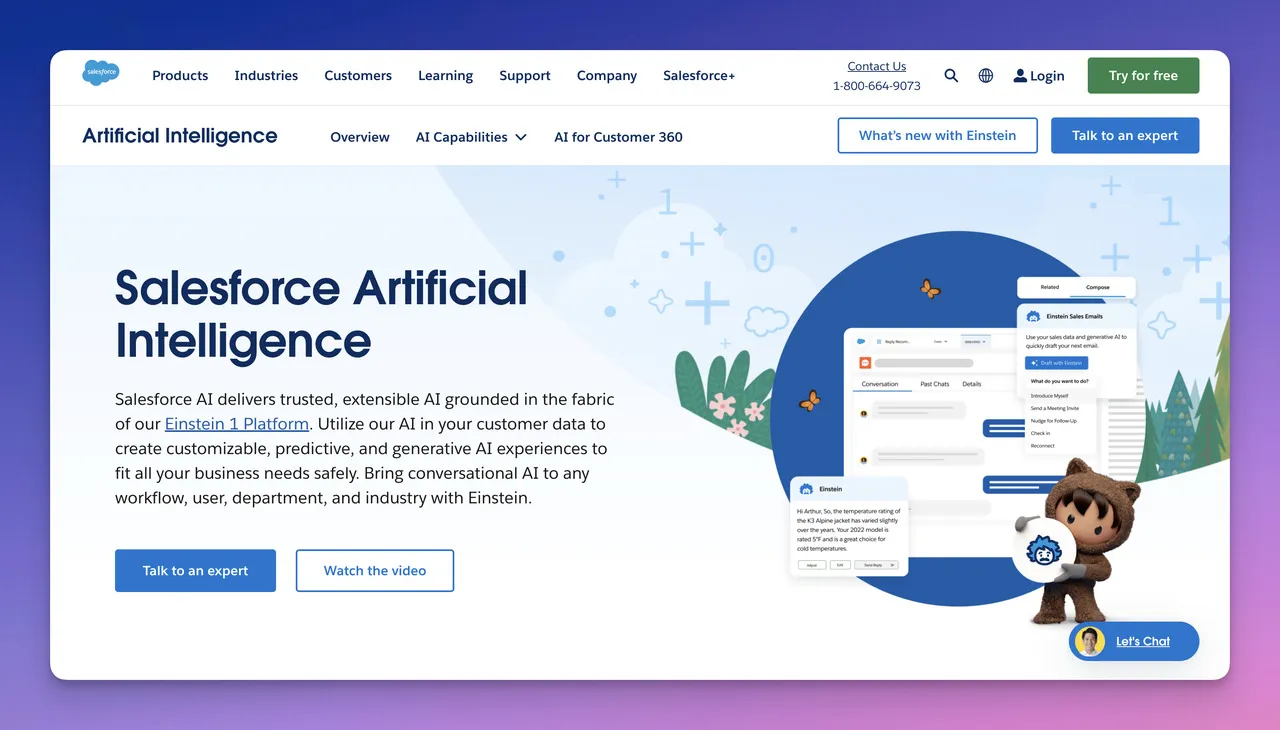This screenshot has width=1280, height=730.
Task: Open the globe language selector icon
Action: pos(986,75)
